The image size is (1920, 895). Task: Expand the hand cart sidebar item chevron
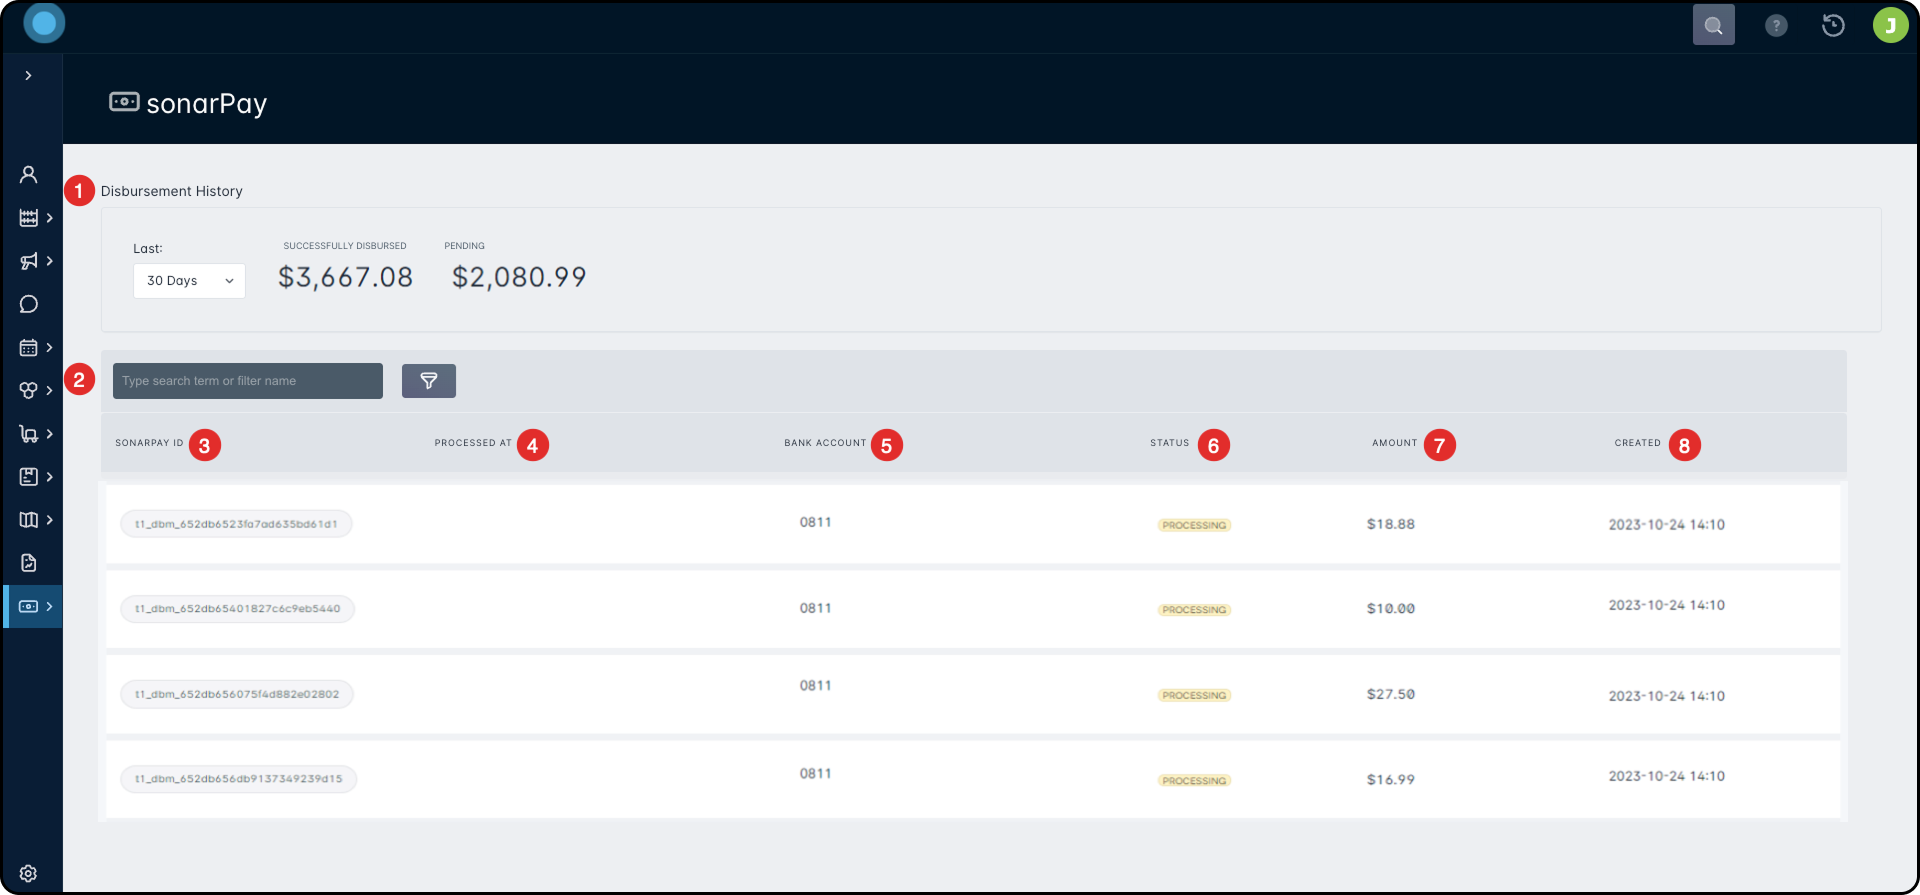pyautogui.click(x=49, y=433)
